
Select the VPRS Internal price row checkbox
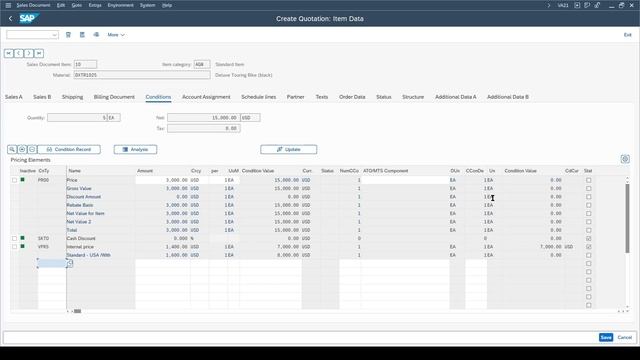pos(14,247)
